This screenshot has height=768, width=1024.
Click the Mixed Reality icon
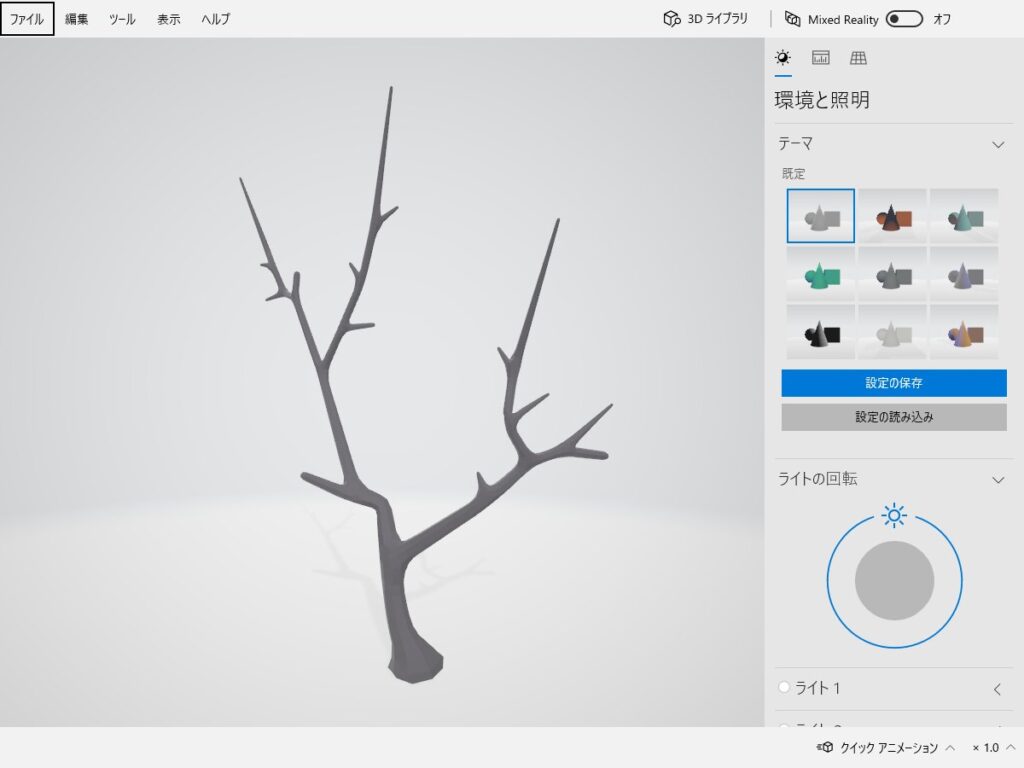pyautogui.click(x=793, y=19)
